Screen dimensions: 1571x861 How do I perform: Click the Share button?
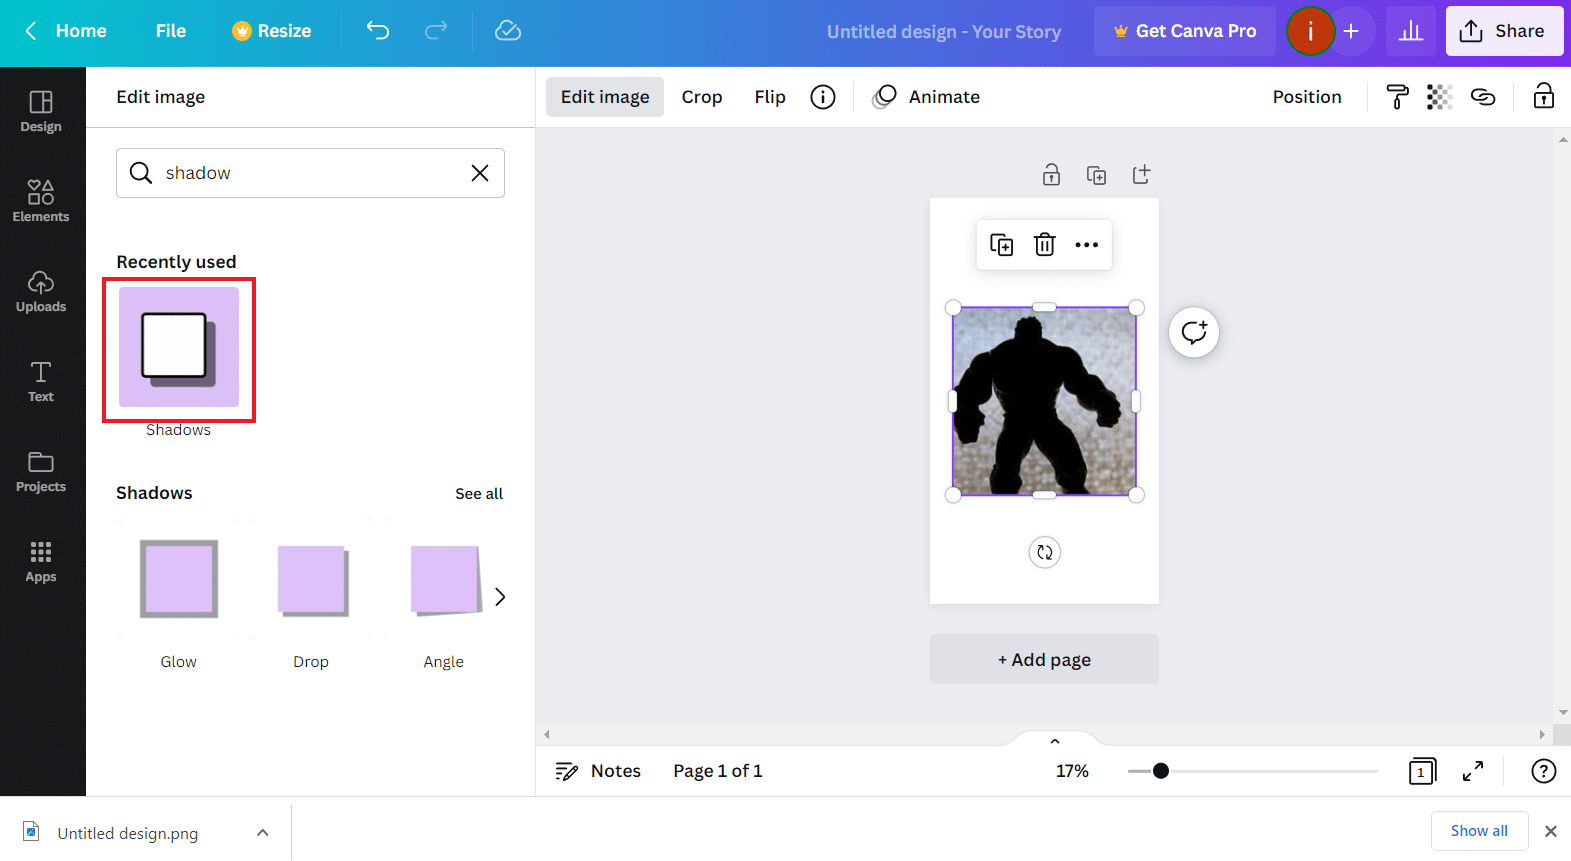coord(1504,31)
